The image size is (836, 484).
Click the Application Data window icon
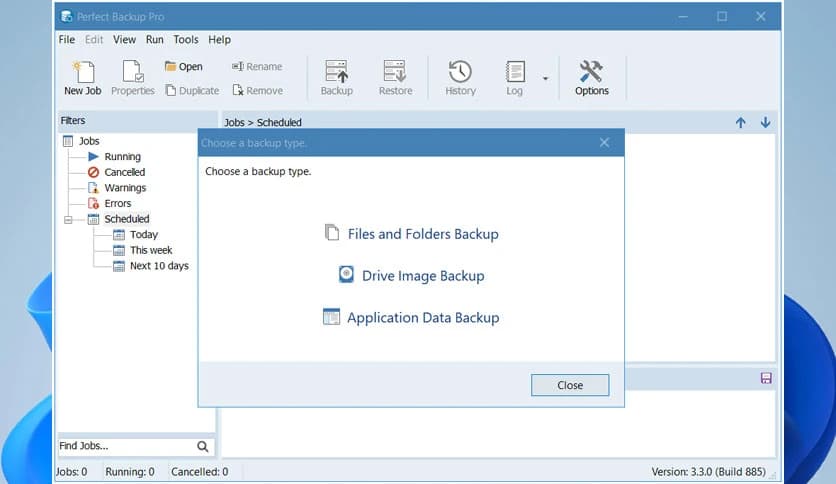(x=331, y=316)
